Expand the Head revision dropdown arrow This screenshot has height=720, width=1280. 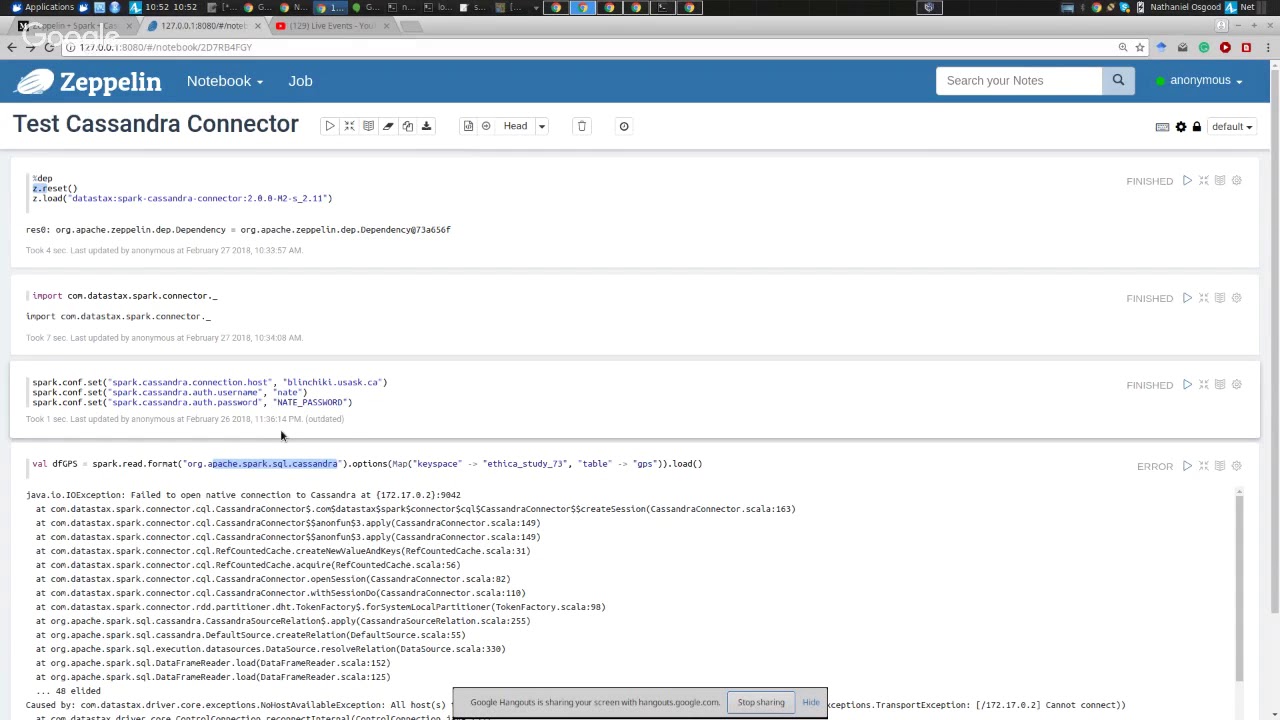pos(541,126)
